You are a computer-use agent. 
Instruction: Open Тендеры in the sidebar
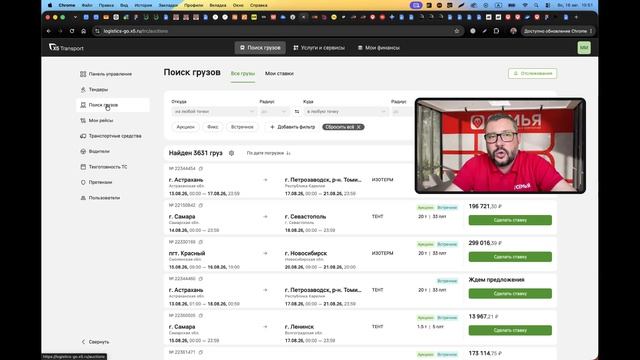(94, 89)
